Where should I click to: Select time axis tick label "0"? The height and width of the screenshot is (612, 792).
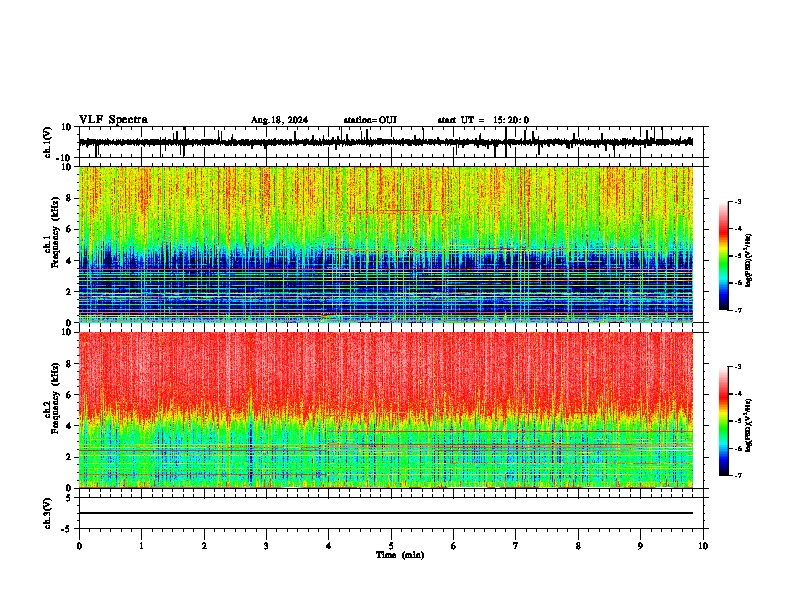click(x=79, y=546)
